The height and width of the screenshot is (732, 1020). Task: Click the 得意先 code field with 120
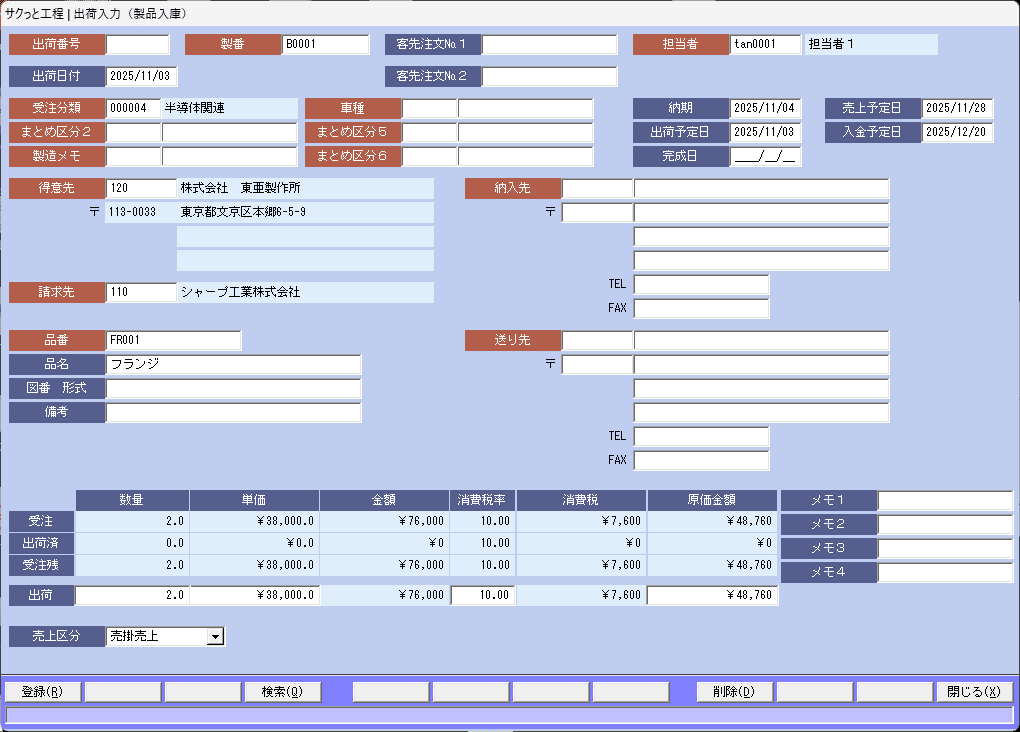pos(141,188)
